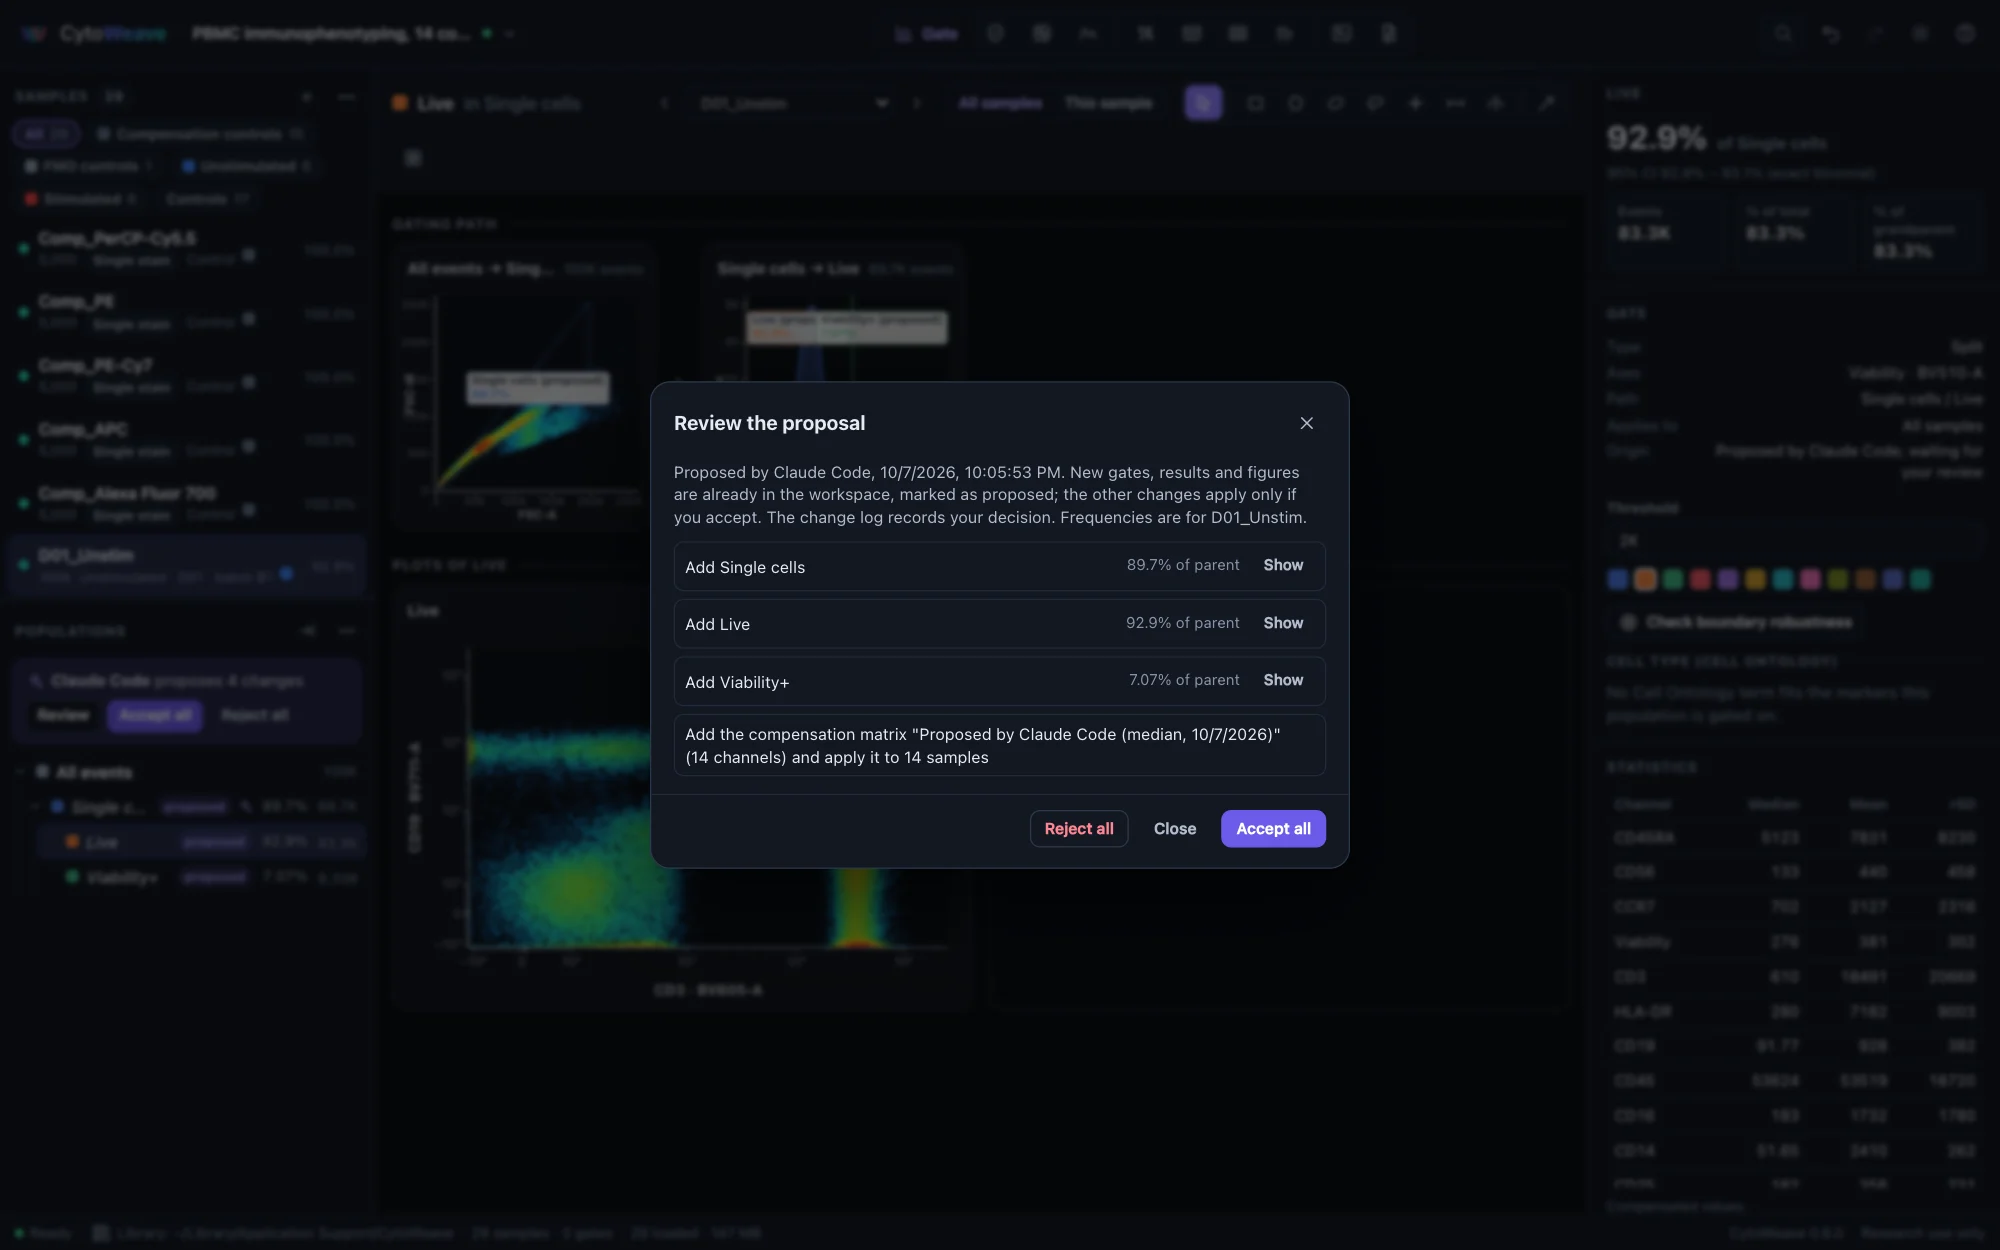Open the D01_Unstim sample dropdown in plot header
Screen dimensions: 2000x1250
(x=794, y=103)
